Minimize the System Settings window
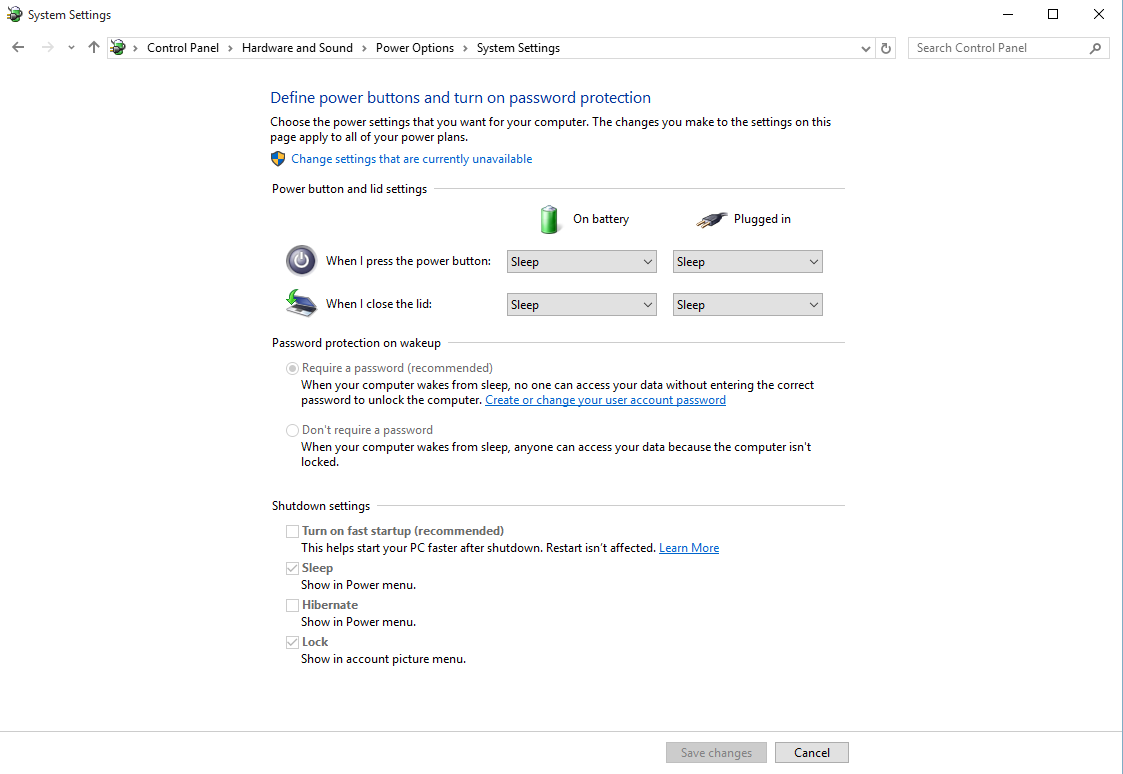The height and width of the screenshot is (774, 1123). click(1008, 14)
